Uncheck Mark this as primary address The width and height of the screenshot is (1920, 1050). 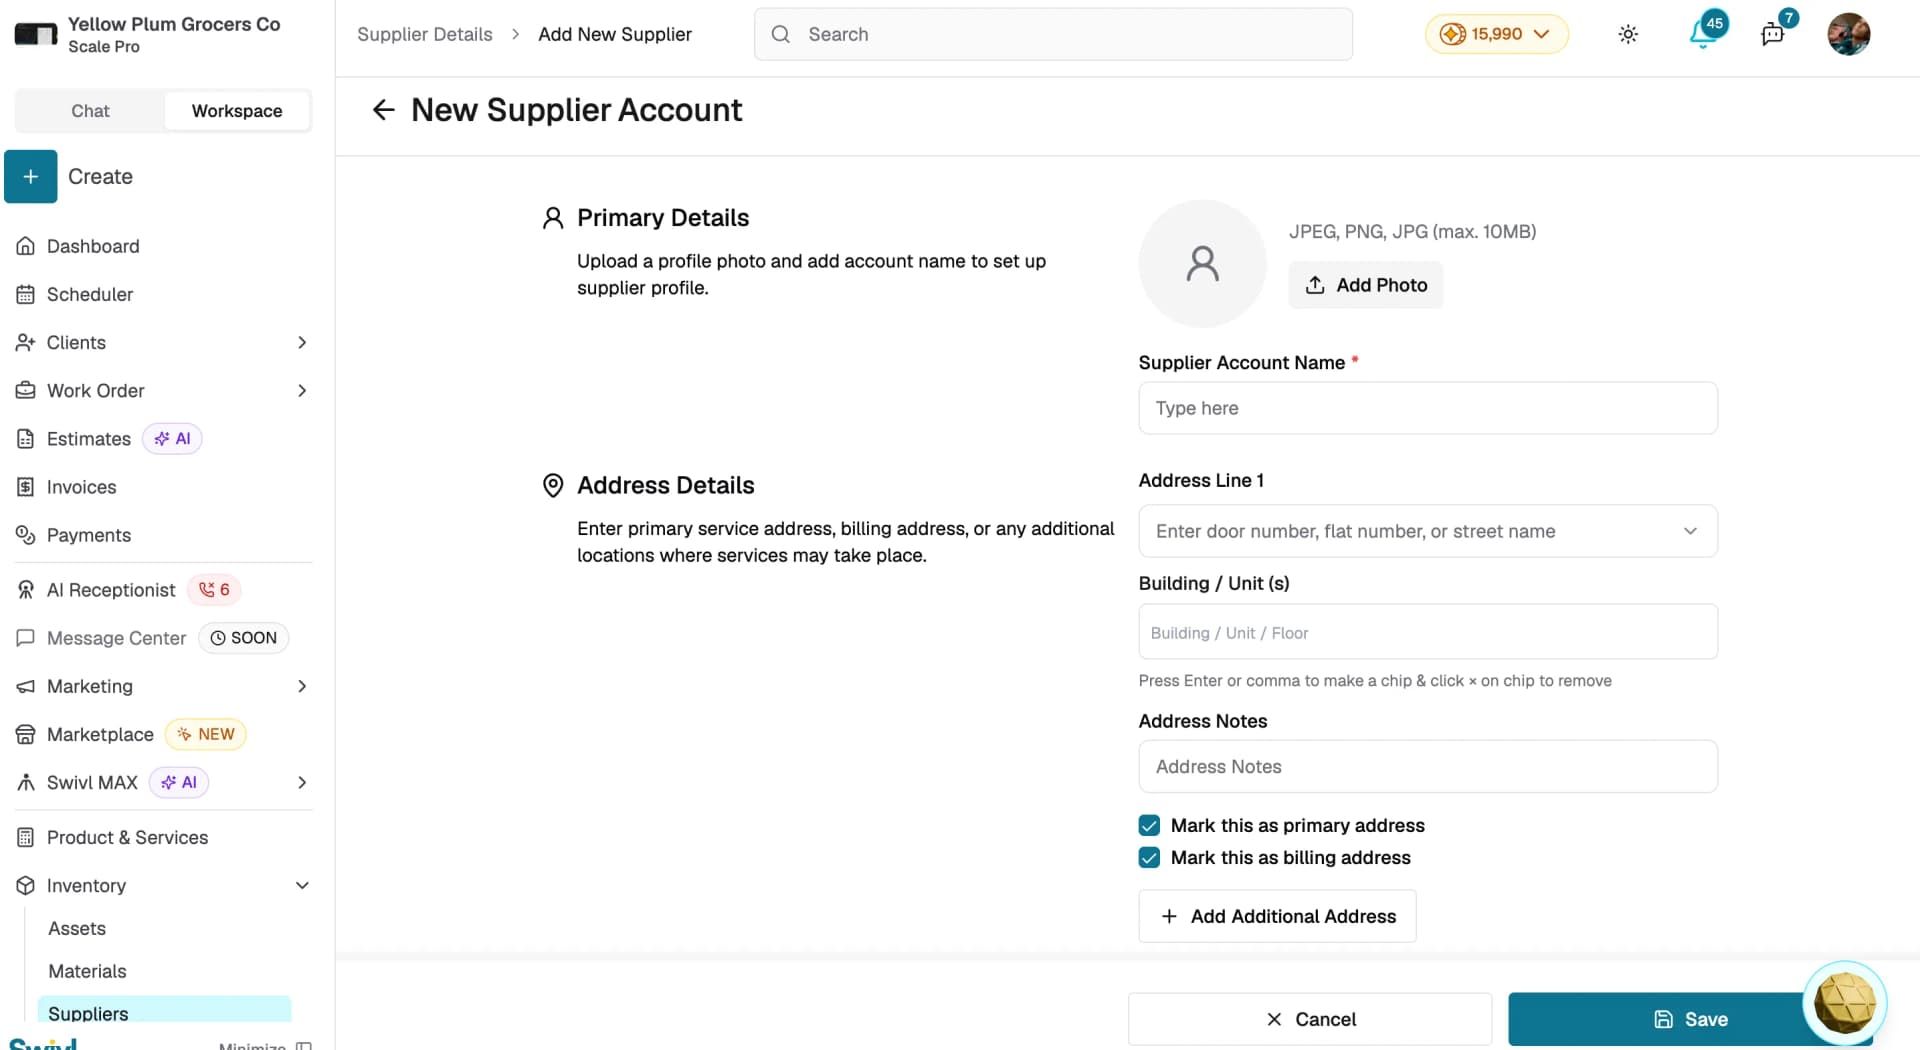coord(1149,825)
